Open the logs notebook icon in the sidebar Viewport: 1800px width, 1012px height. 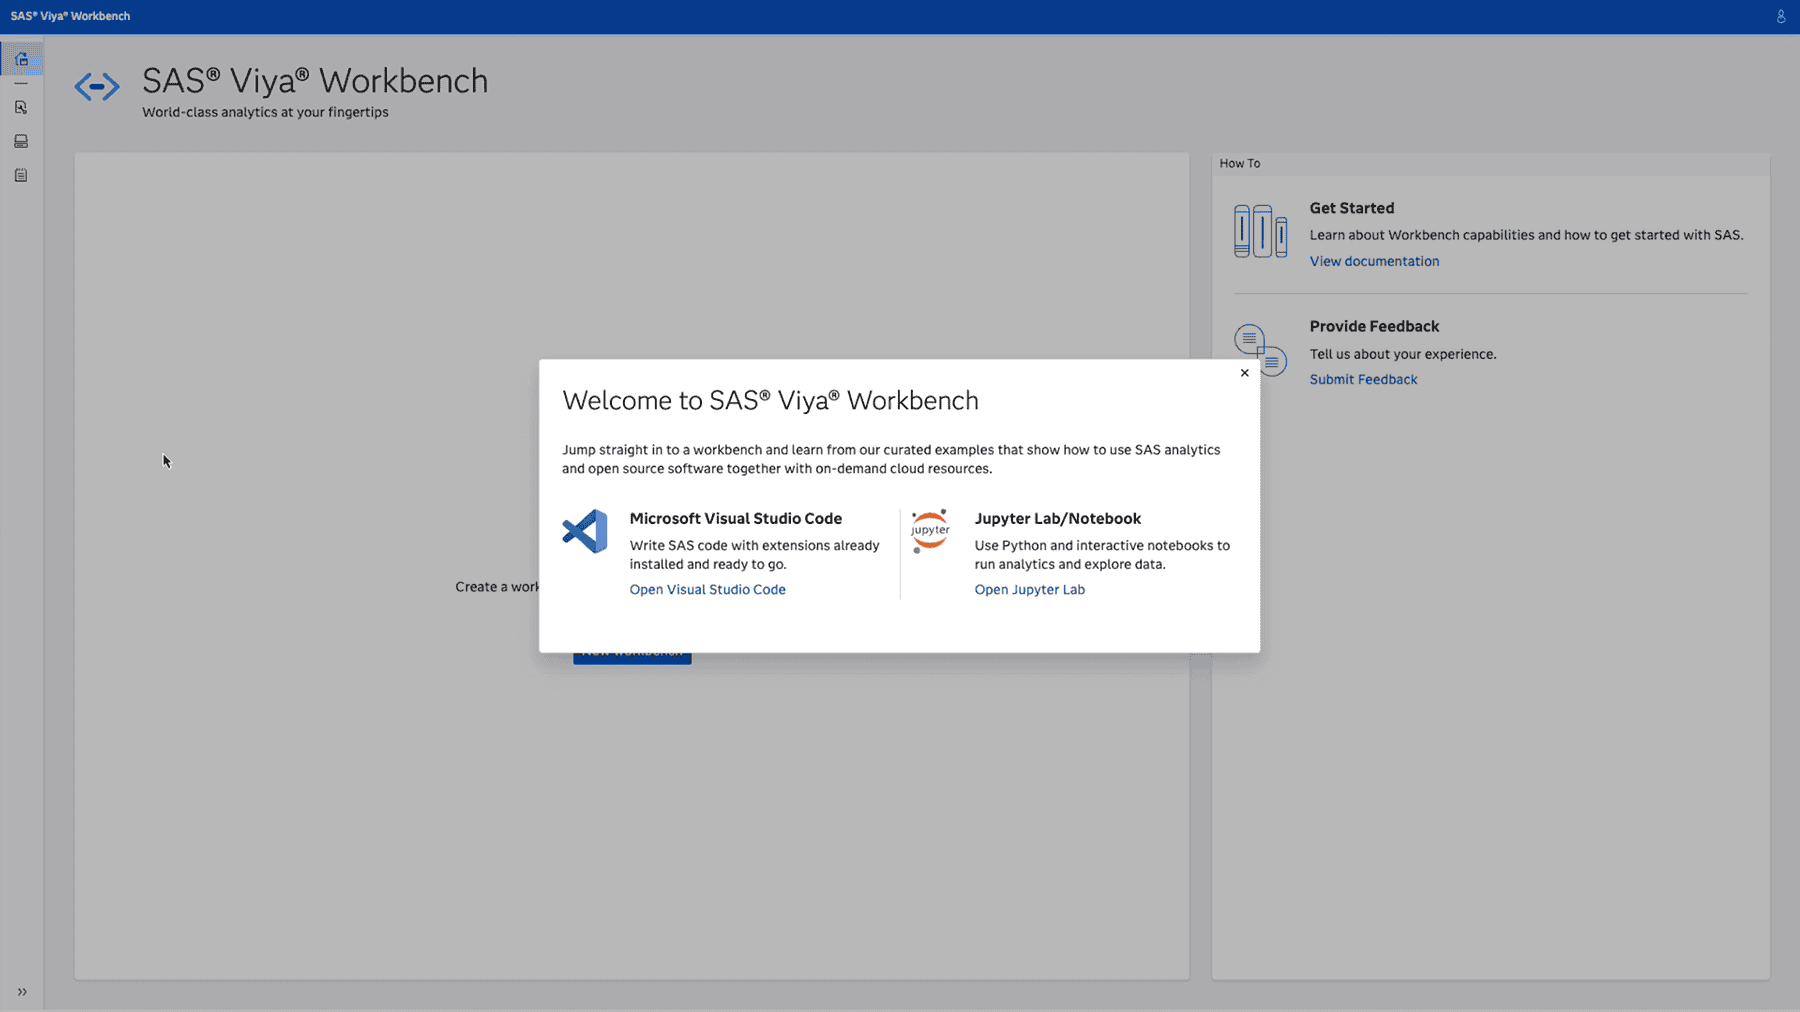(x=21, y=174)
